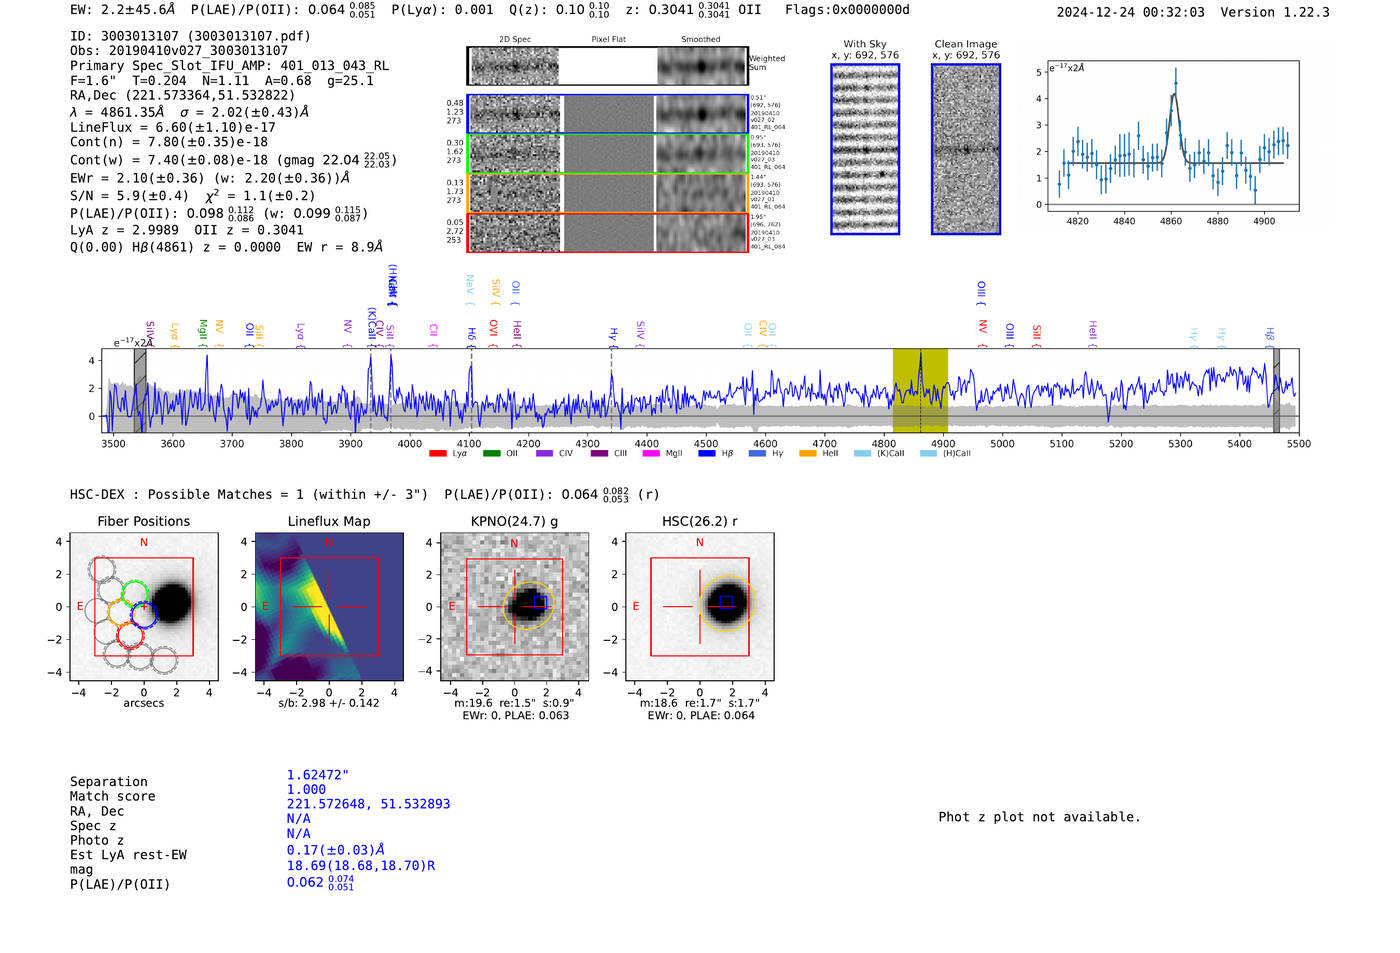Image resolution: width=1400 pixels, height=953 pixels.
Task: Click the blue square on HSC image
Action: click(727, 601)
